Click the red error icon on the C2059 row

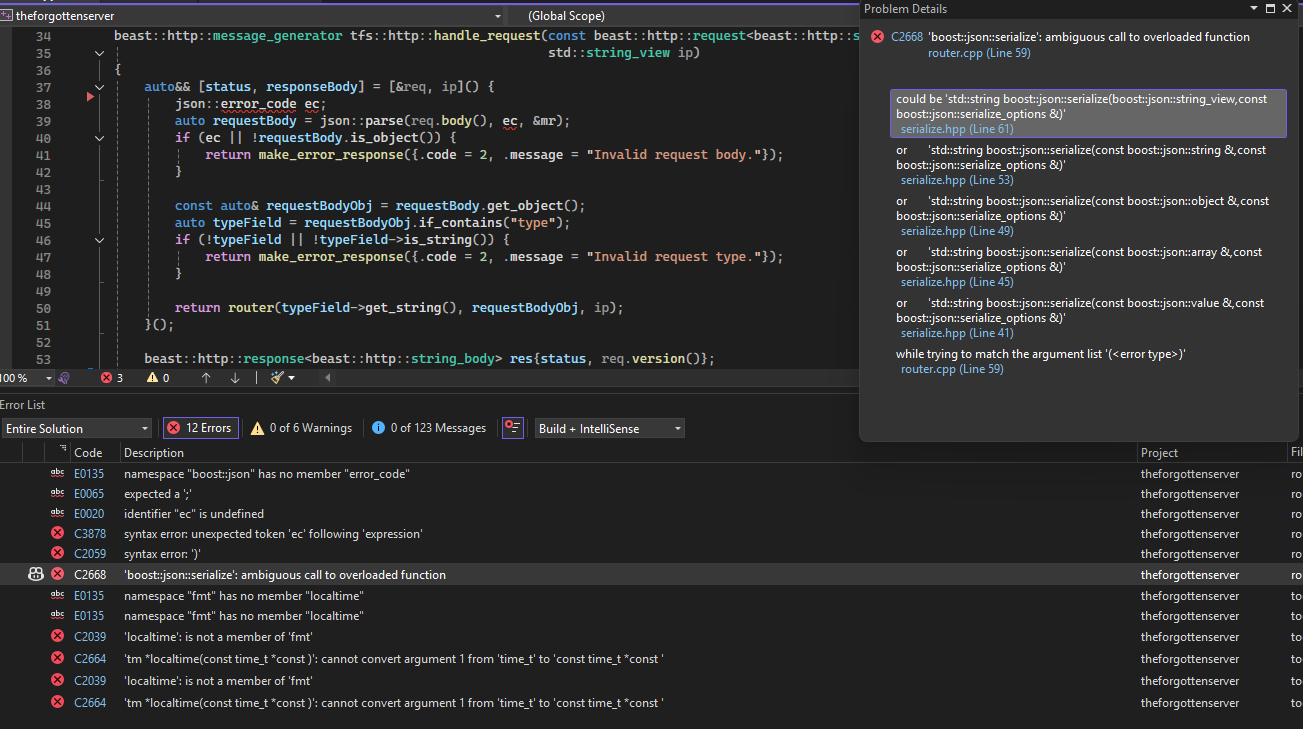tap(57, 554)
